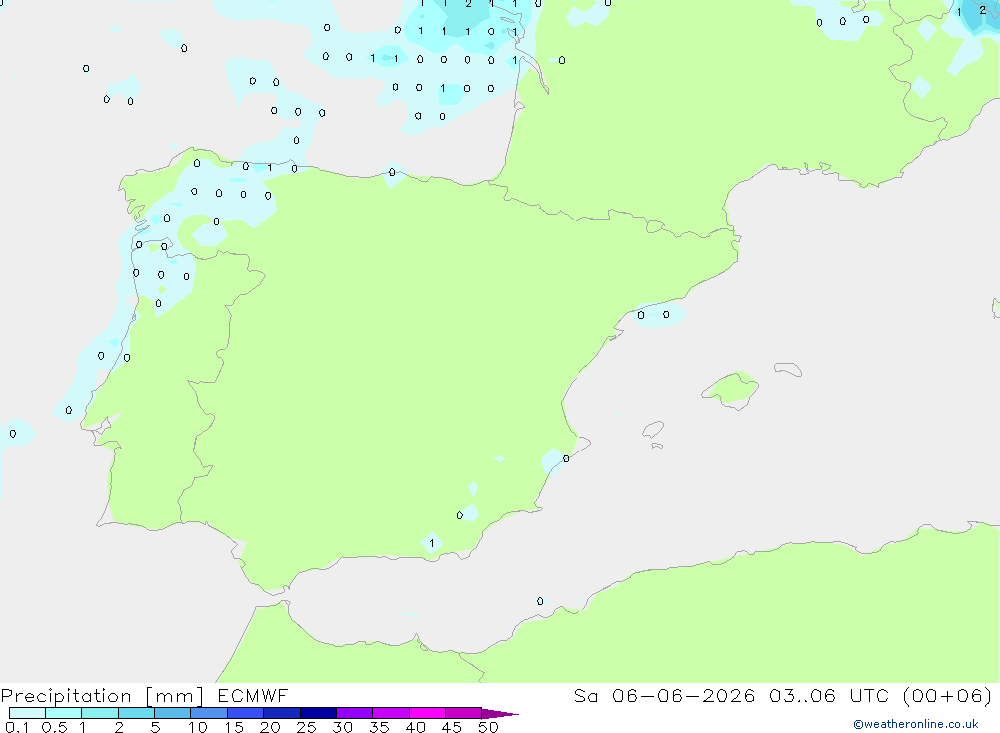Click the '40' legend scale label
This screenshot has width=1000, height=733.
[x=415, y=727]
